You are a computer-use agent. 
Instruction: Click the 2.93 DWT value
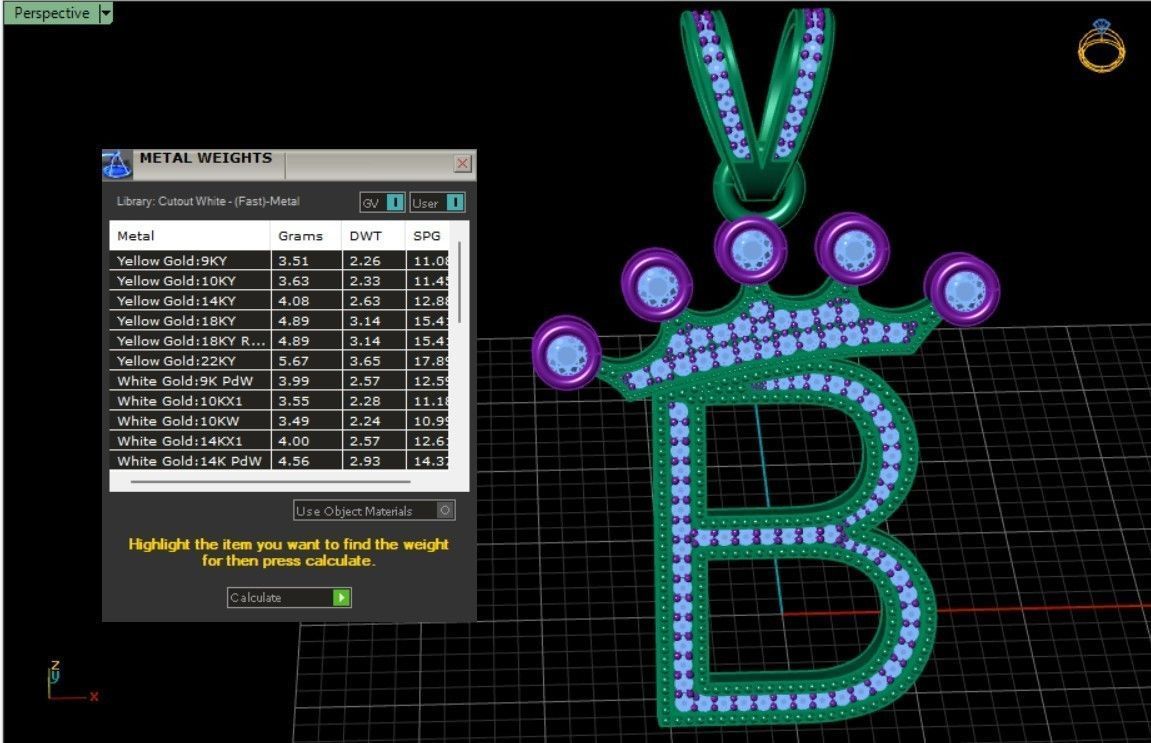click(365, 460)
